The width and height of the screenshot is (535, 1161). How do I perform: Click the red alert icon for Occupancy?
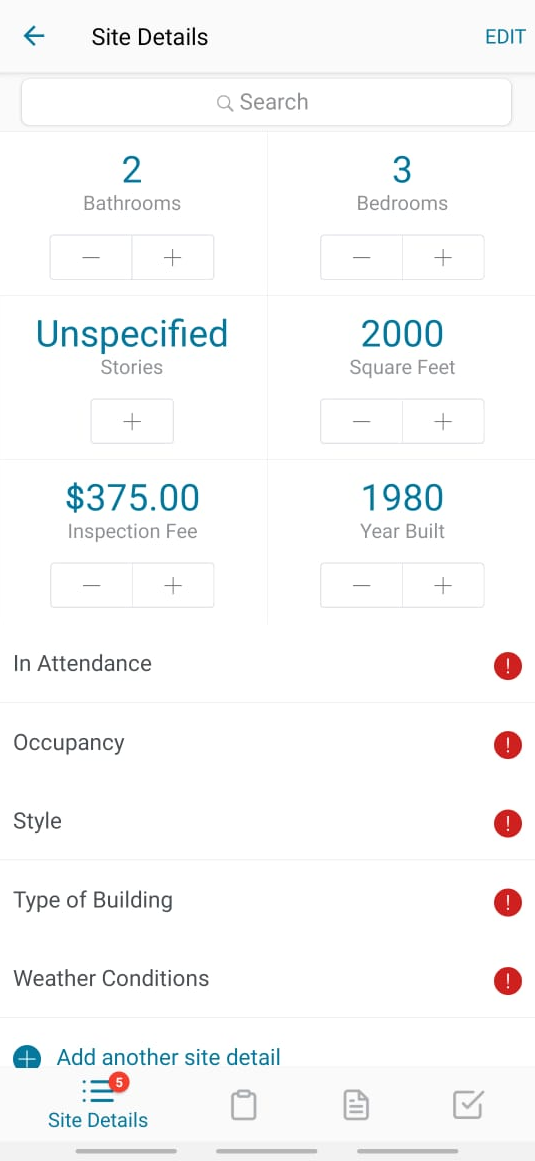click(x=508, y=745)
